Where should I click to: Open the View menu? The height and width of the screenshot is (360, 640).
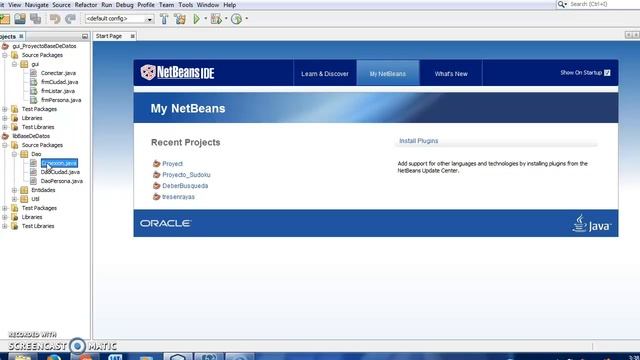pyautogui.click(x=14, y=5)
